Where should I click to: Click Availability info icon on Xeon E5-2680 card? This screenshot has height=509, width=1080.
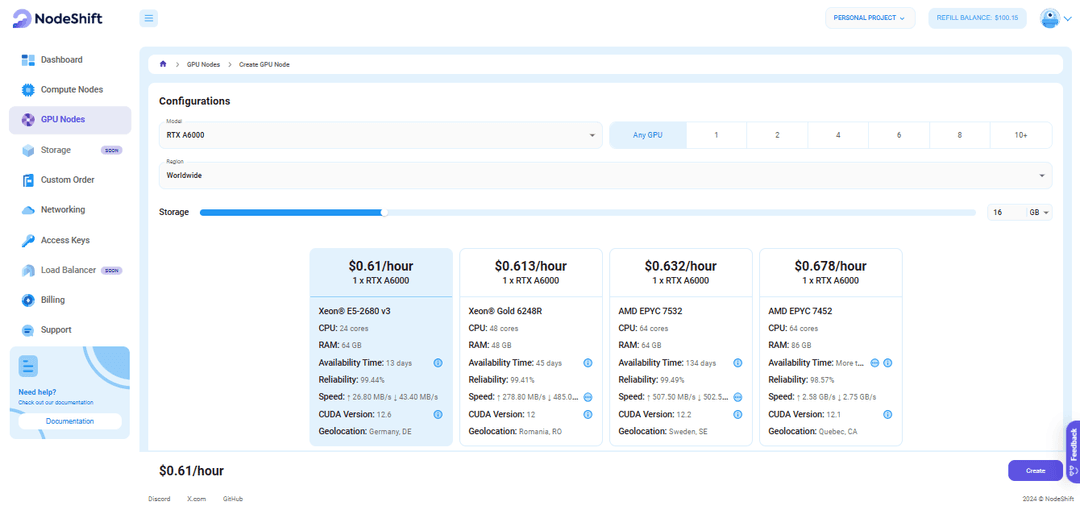pyautogui.click(x=437, y=362)
